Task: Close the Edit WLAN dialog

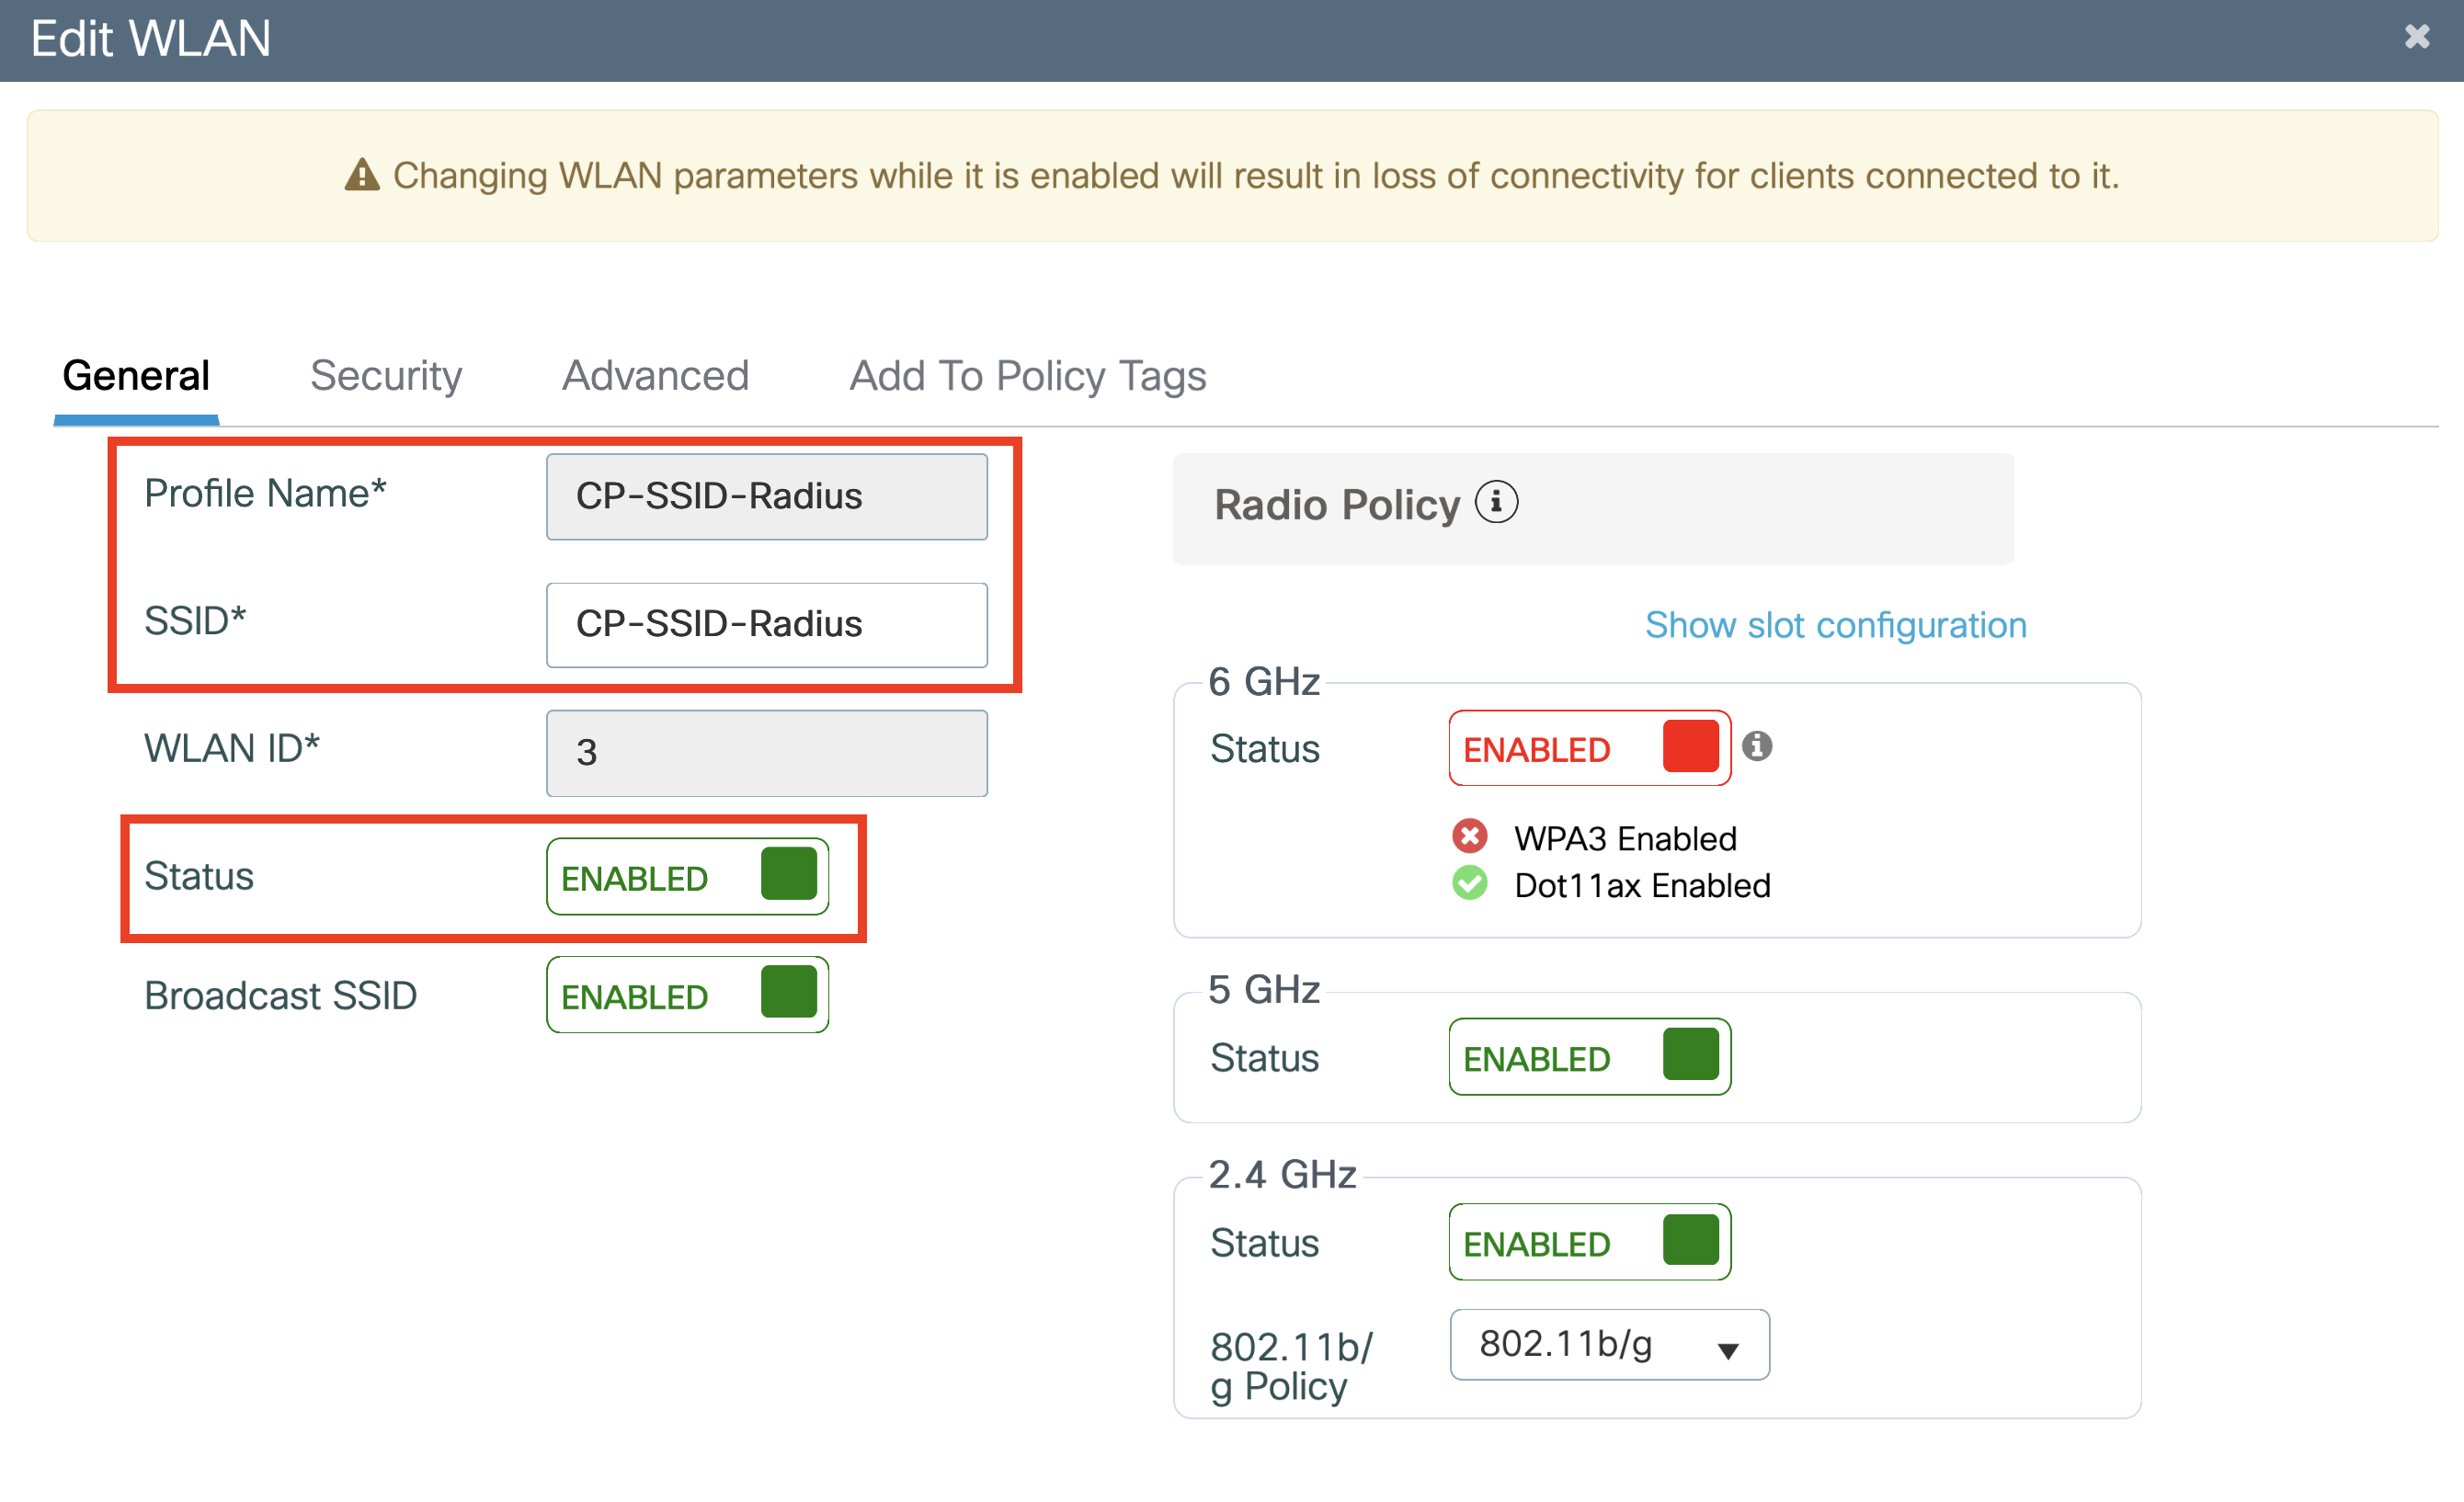Action: (x=2416, y=37)
